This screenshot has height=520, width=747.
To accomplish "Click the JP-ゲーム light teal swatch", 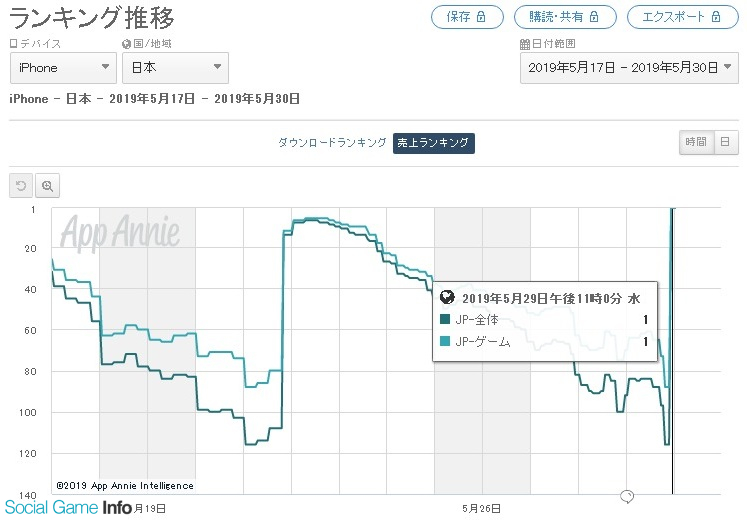I will pos(446,342).
